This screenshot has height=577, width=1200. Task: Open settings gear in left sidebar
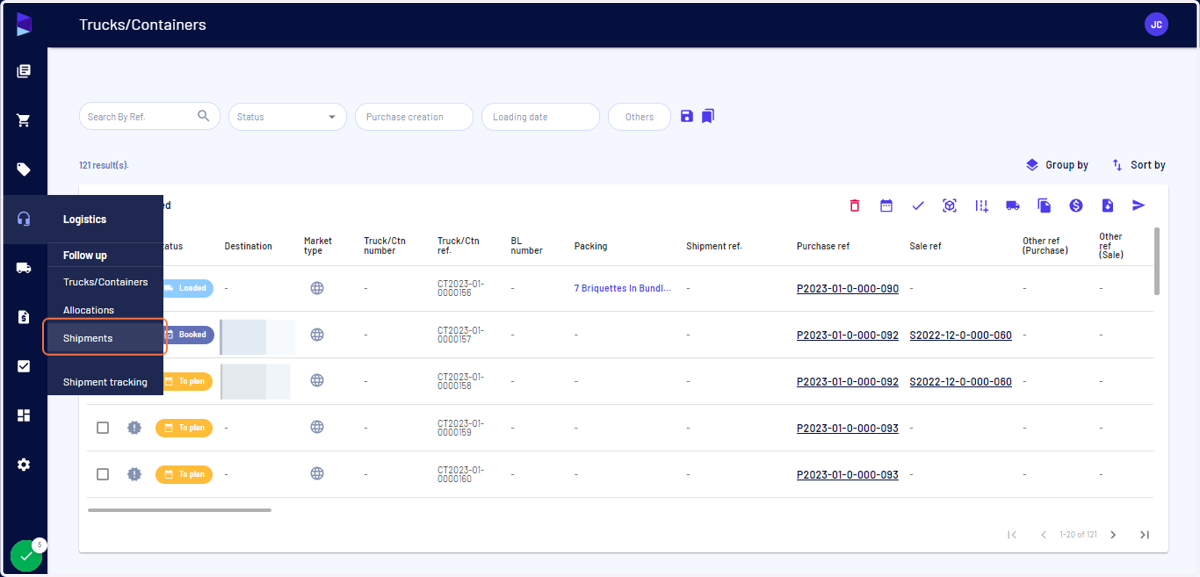click(24, 465)
